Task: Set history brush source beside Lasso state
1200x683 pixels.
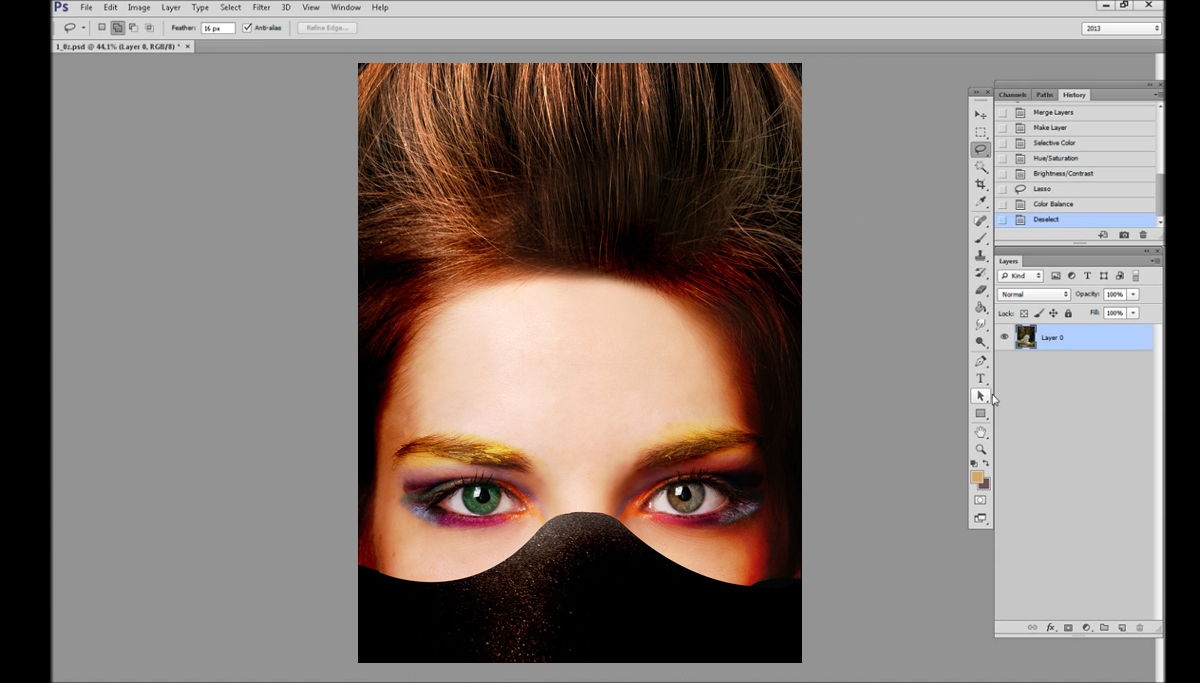Action: 1003,189
